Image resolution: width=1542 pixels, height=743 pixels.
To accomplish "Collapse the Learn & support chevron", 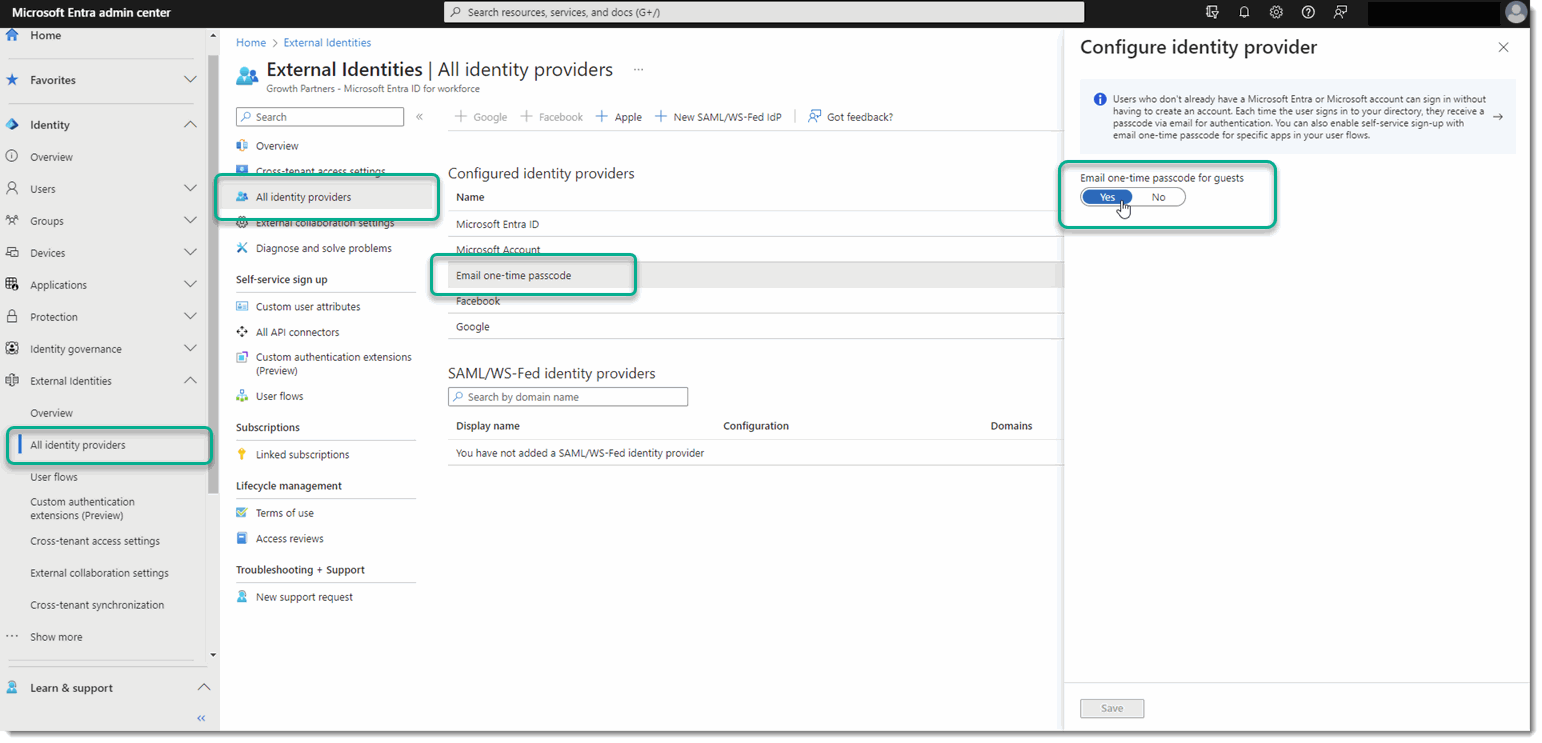I will pyautogui.click(x=203, y=688).
